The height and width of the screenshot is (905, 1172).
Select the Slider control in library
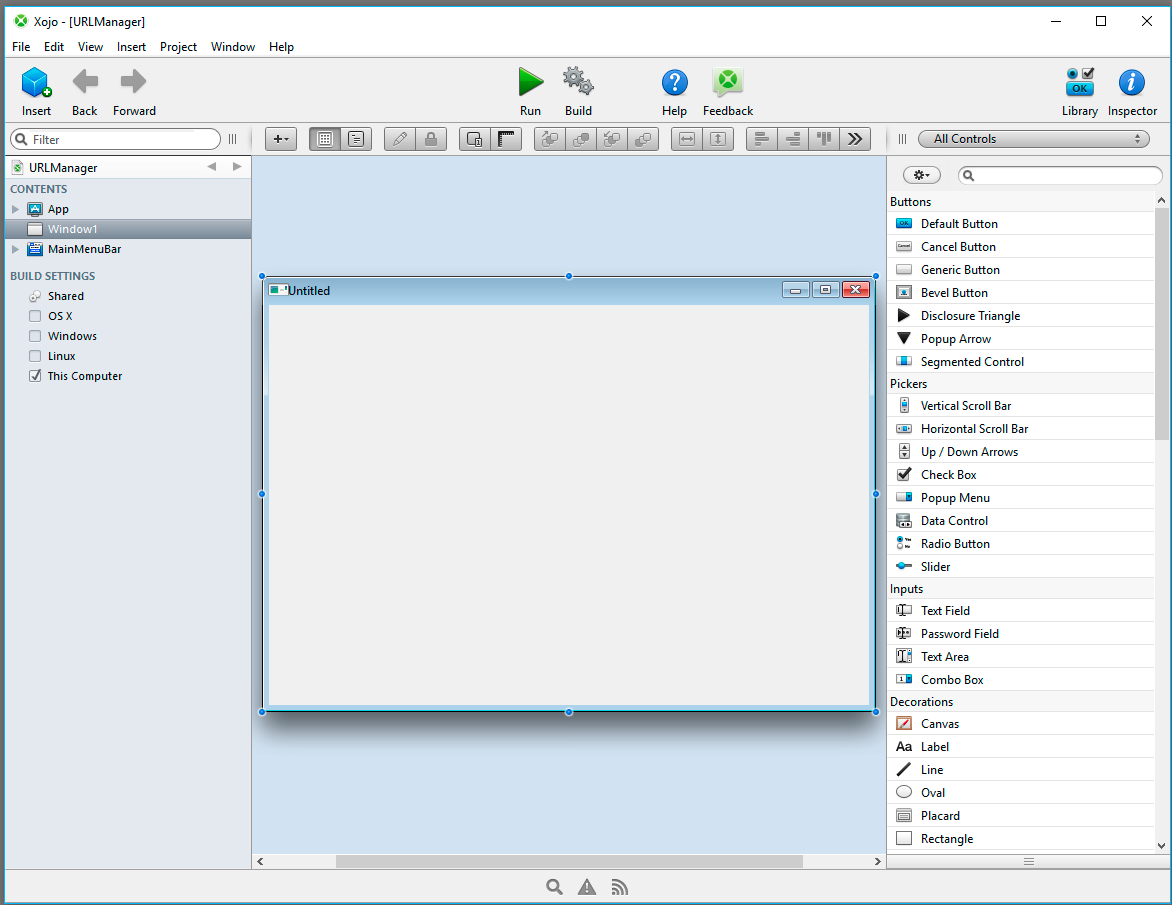pyautogui.click(x=1021, y=566)
